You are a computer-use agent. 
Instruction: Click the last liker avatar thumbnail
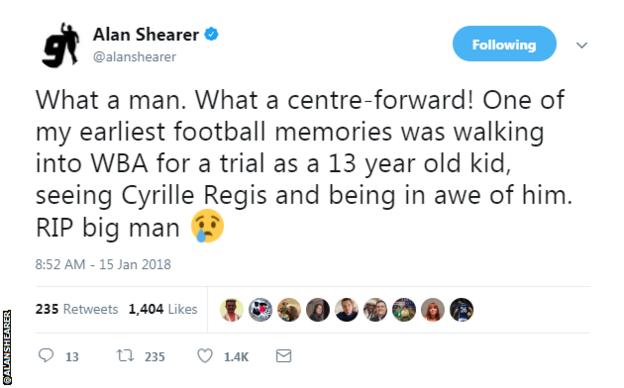coord(462,310)
